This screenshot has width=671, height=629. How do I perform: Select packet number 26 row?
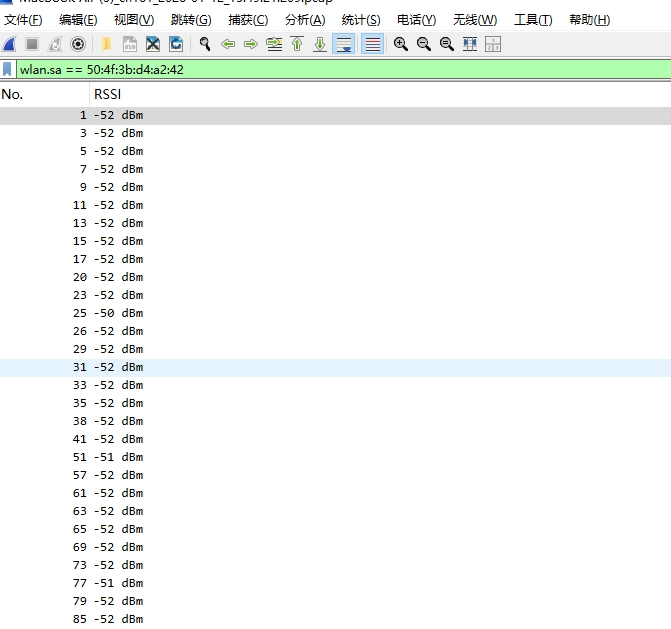point(336,331)
